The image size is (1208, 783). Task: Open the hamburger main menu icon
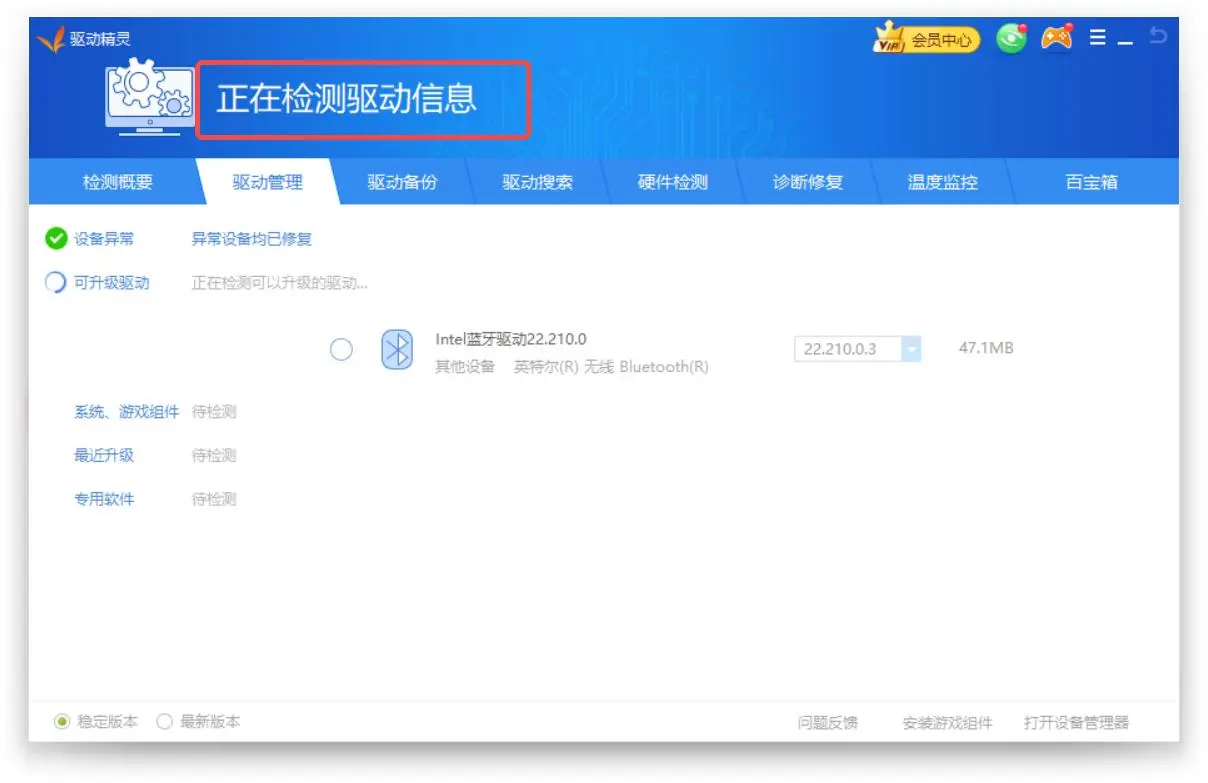1097,38
